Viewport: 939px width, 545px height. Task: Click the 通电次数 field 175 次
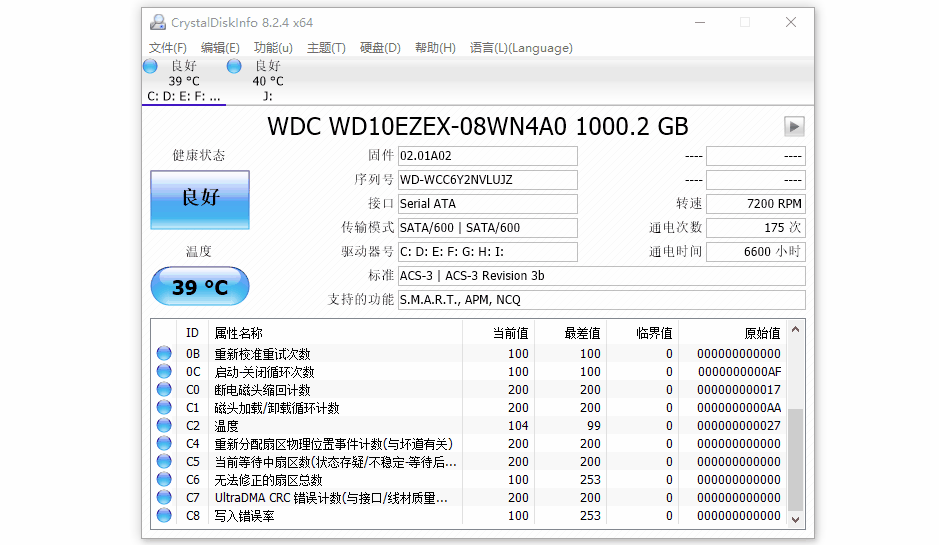[756, 228]
